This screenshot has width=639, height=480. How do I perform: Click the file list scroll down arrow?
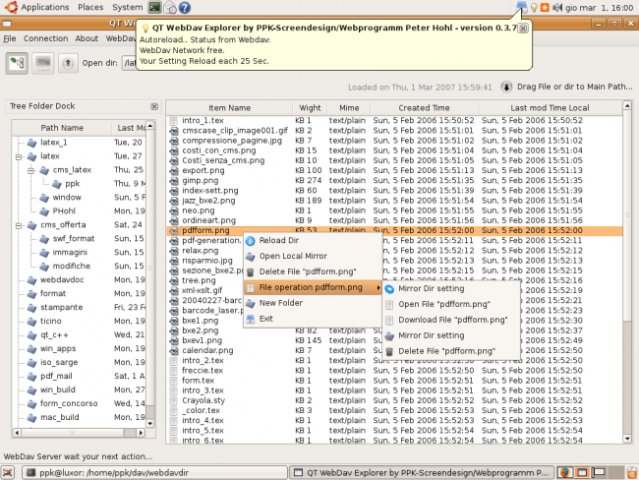coord(627,439)
